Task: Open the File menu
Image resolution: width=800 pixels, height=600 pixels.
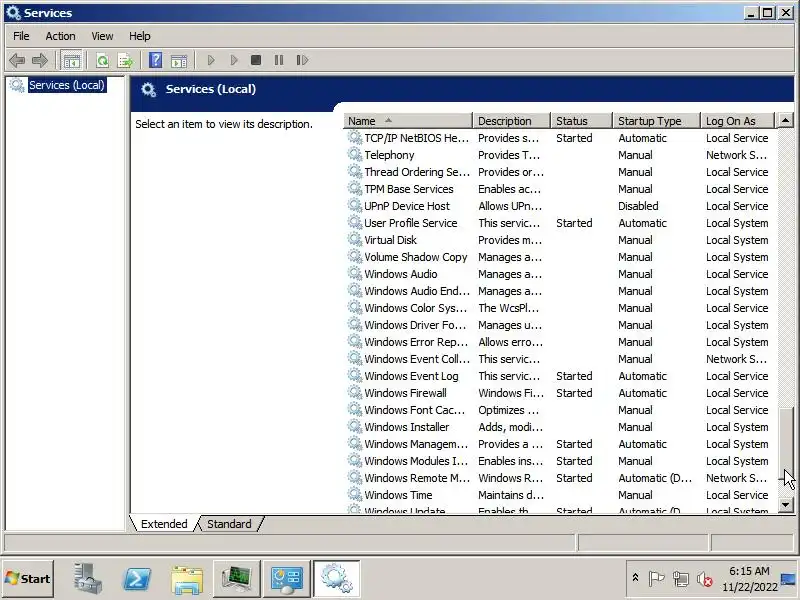Action: click(x=21, y=36)
